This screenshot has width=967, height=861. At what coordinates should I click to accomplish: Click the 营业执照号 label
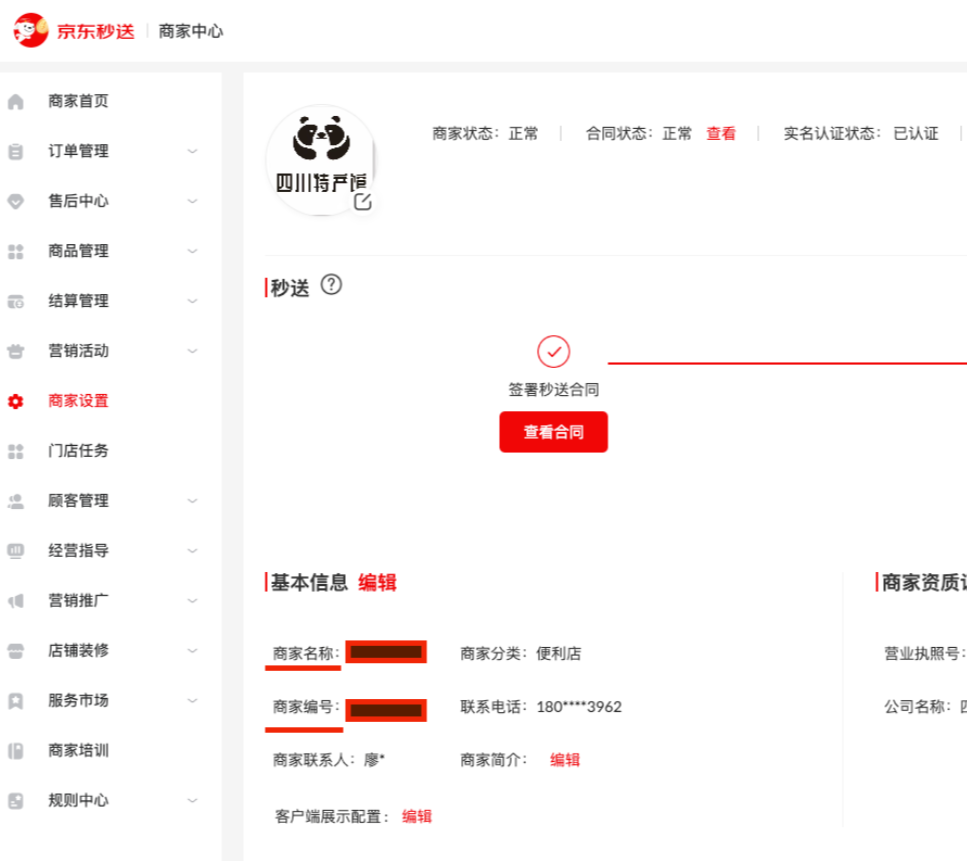click(x=924, y=654)
